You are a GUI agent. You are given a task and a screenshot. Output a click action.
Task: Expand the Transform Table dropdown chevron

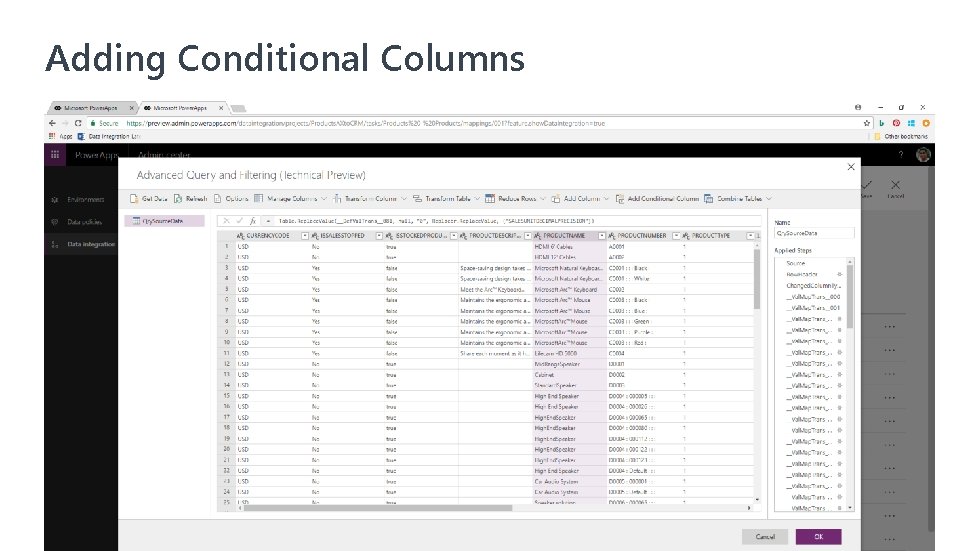[x=477, y=199]
